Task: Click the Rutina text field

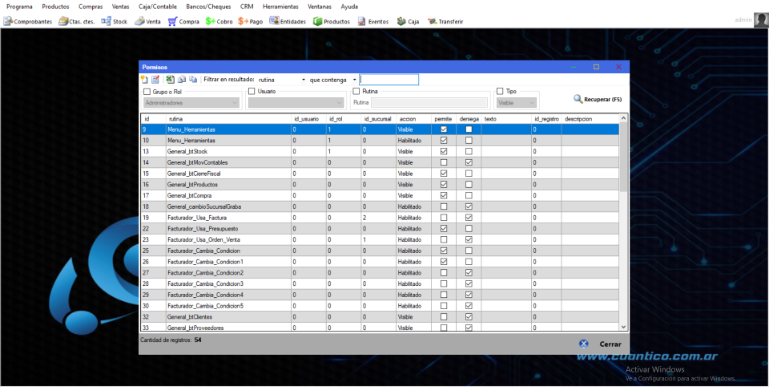Action: [x=429, y=103]
